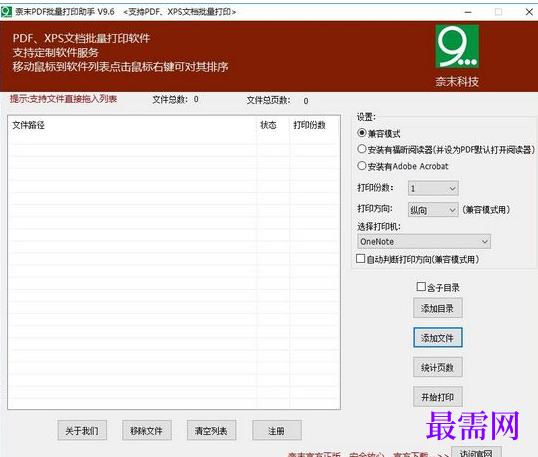Click the green Naimo Technology logo
This screenshot has width=538, height=457.
coord(457,46)
